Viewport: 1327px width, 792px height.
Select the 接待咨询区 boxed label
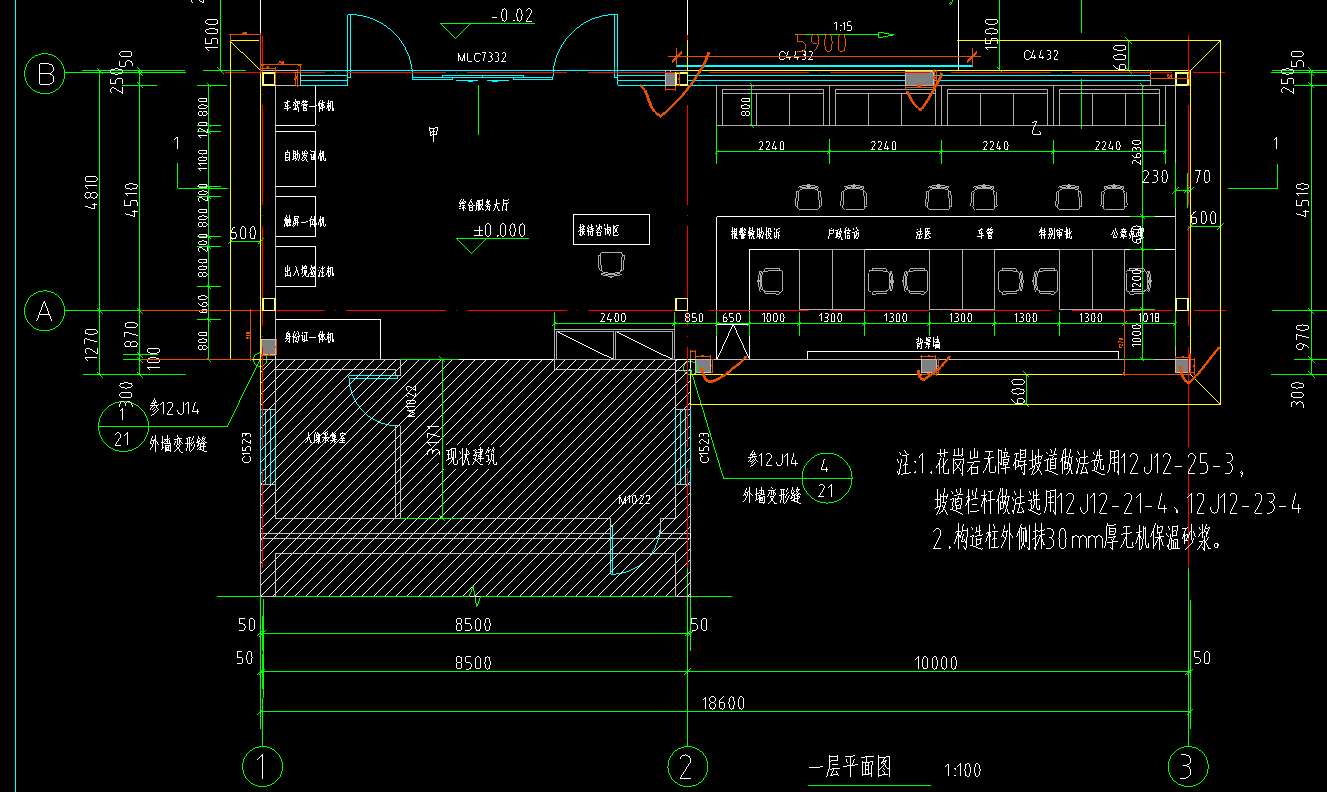click(x=611, y=229)
